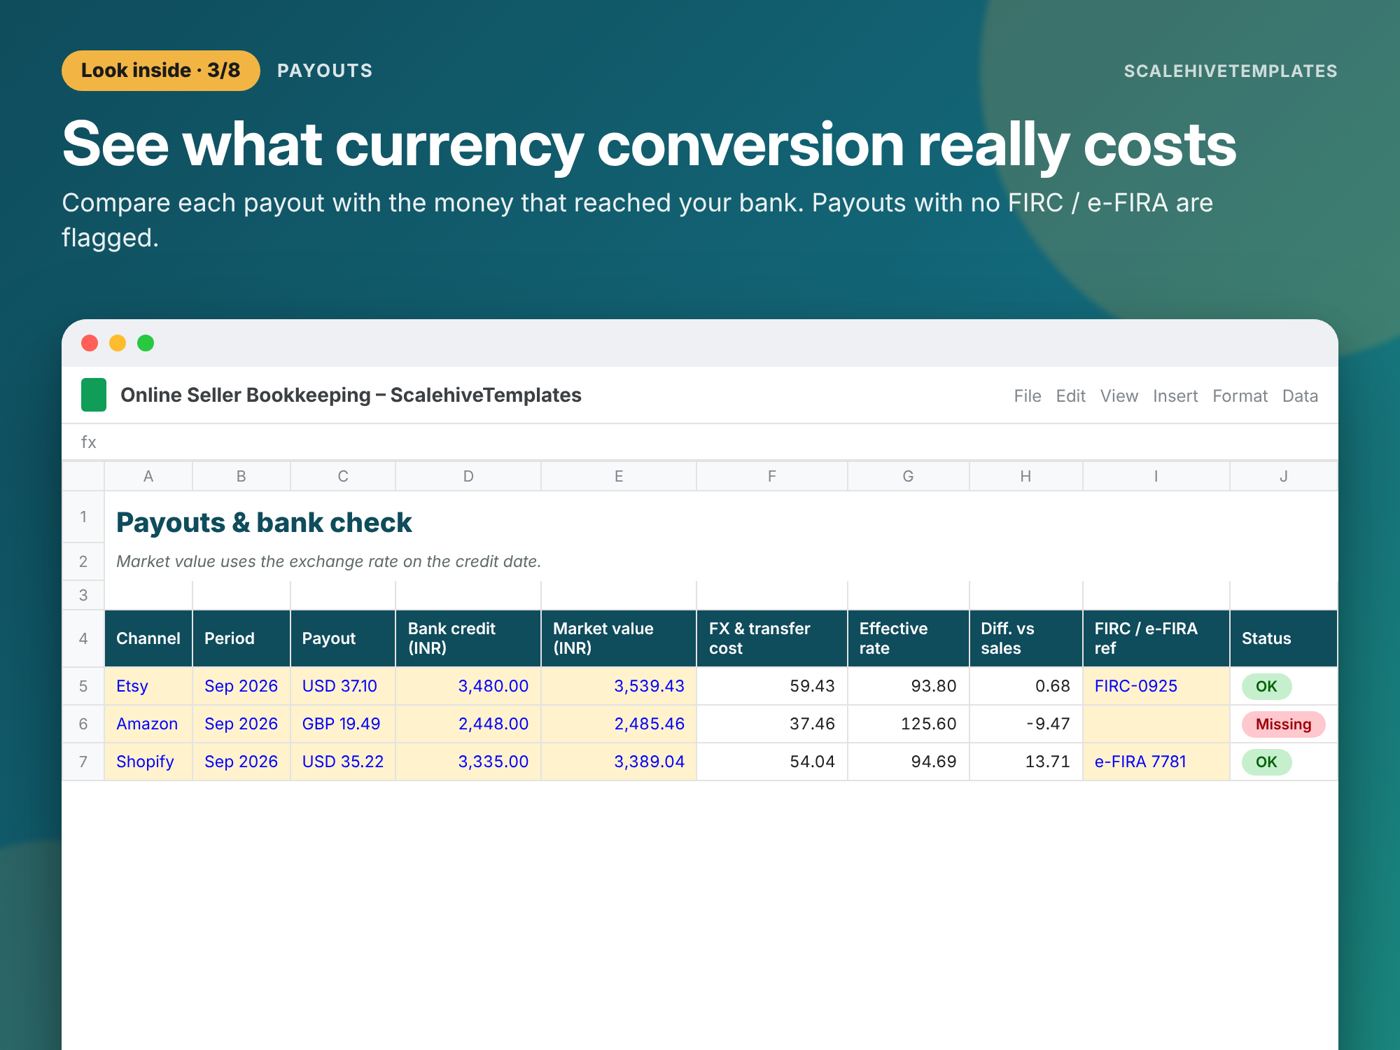This screenshot has width=1400, height=1050.
Task: Click the 'Bank credit (INR)' header cell
Action: pyautogui.click(x=468, y=638)
